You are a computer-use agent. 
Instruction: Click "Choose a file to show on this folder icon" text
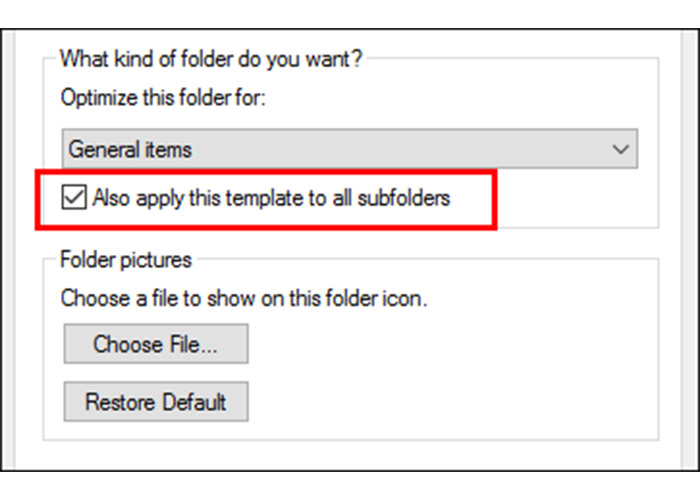click(244, 298)
